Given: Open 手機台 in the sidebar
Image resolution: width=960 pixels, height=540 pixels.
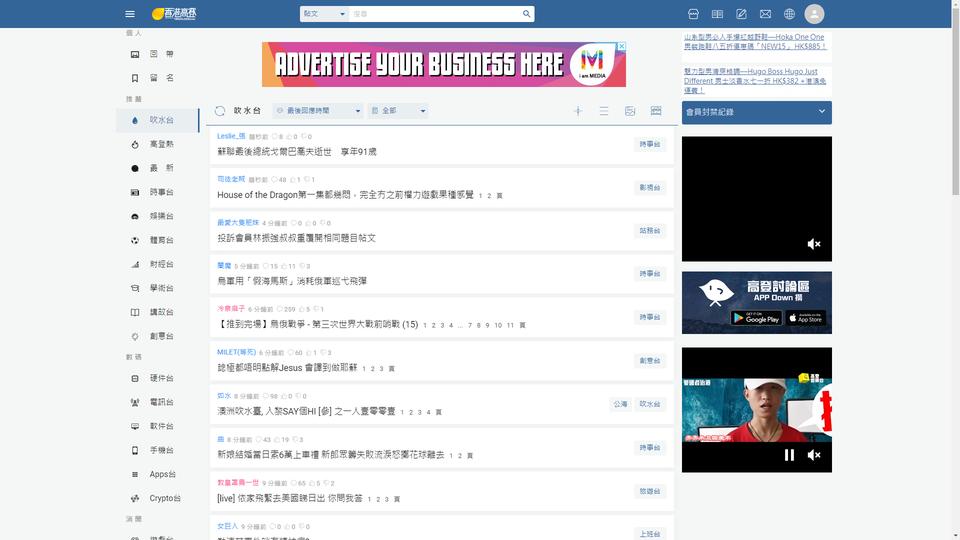Looking at the screenshot, I should (x=157, y=450).
